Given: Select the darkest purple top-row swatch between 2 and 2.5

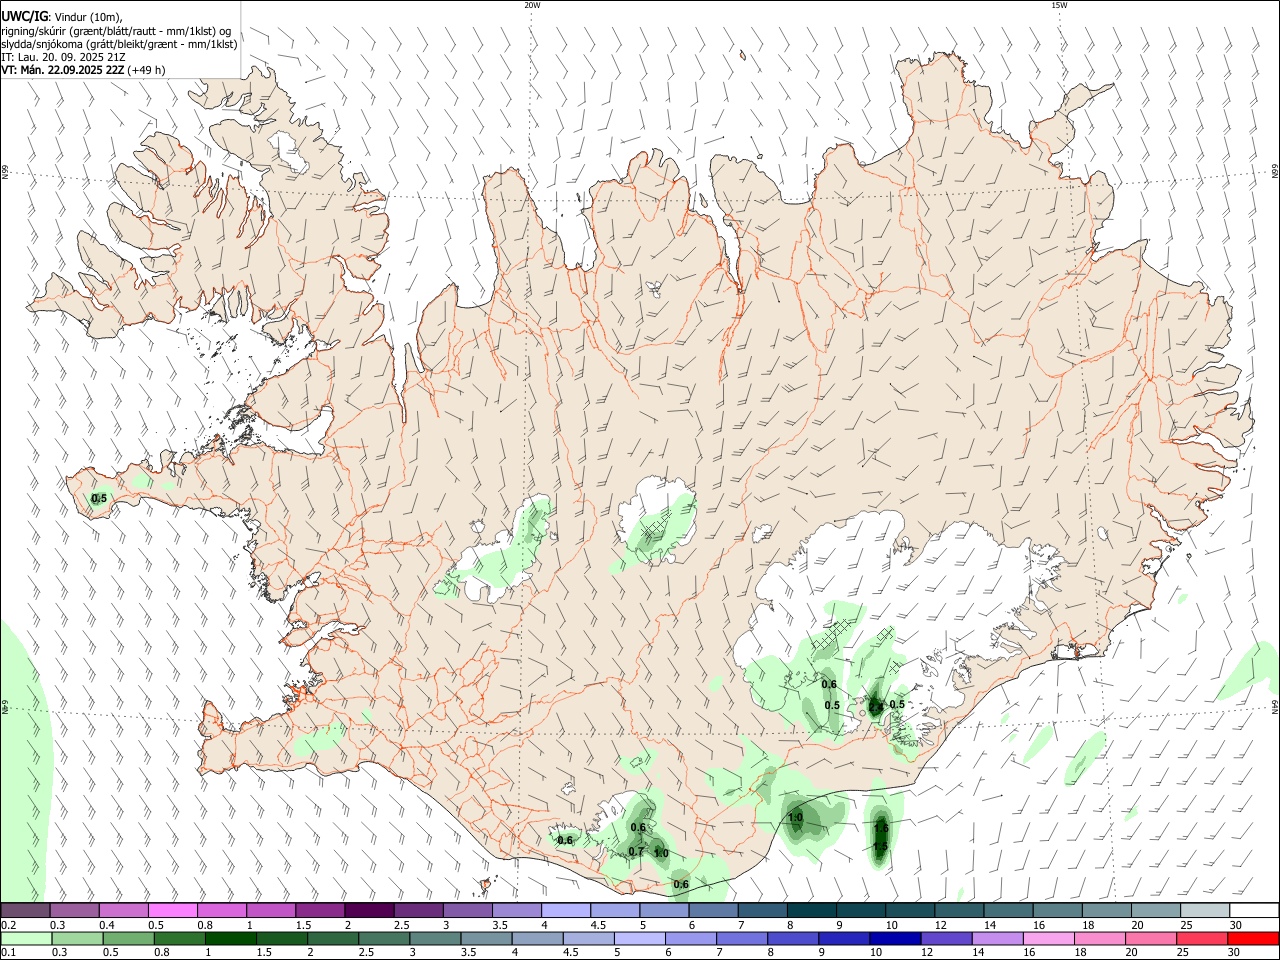Looking at the screenshot, I should pos(369,910).
